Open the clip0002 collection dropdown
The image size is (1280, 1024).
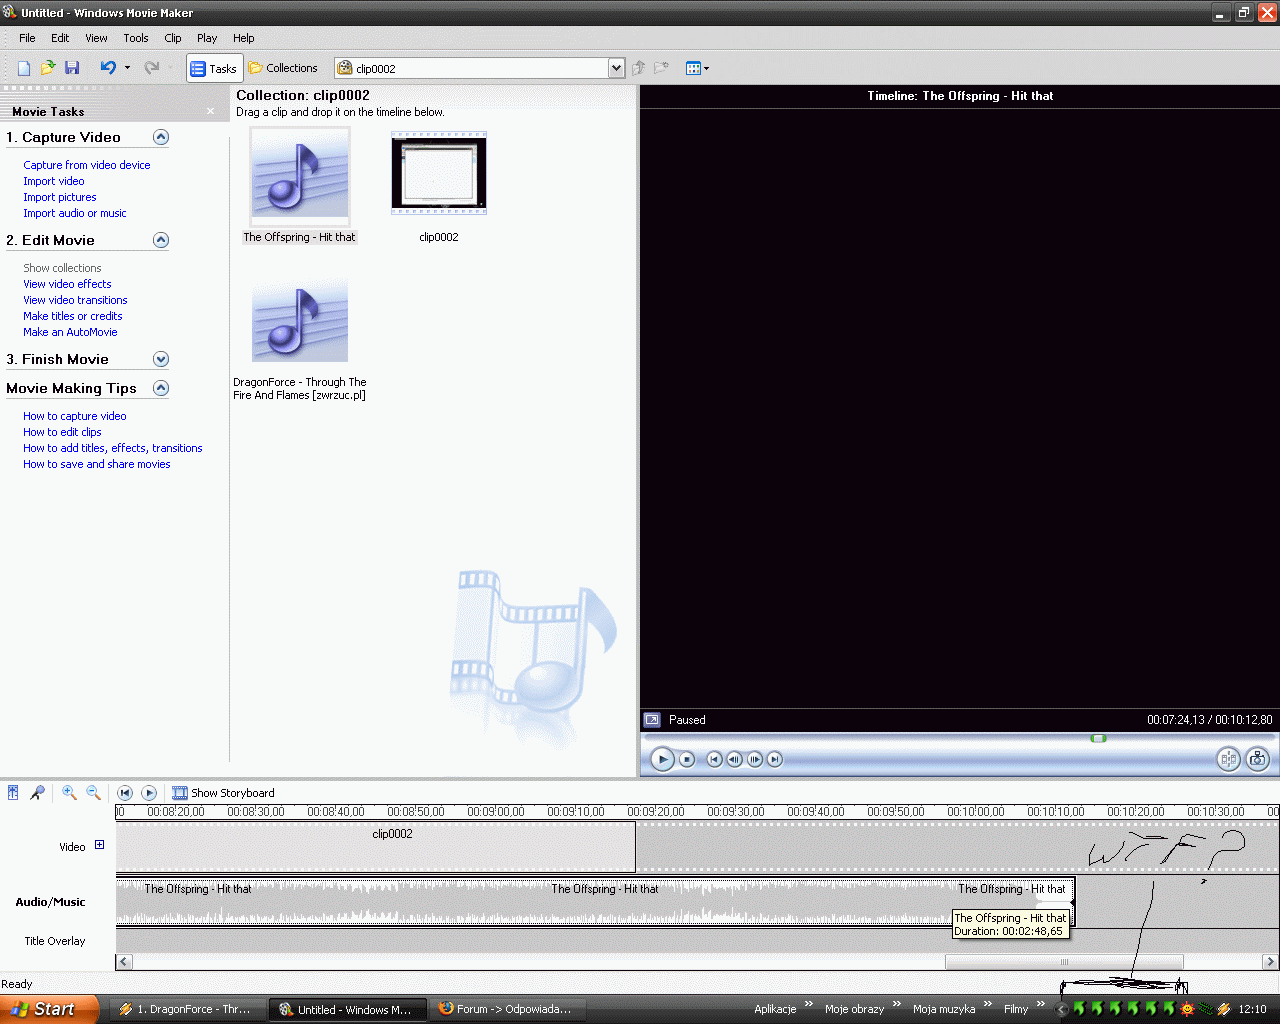tap(616, 68)
